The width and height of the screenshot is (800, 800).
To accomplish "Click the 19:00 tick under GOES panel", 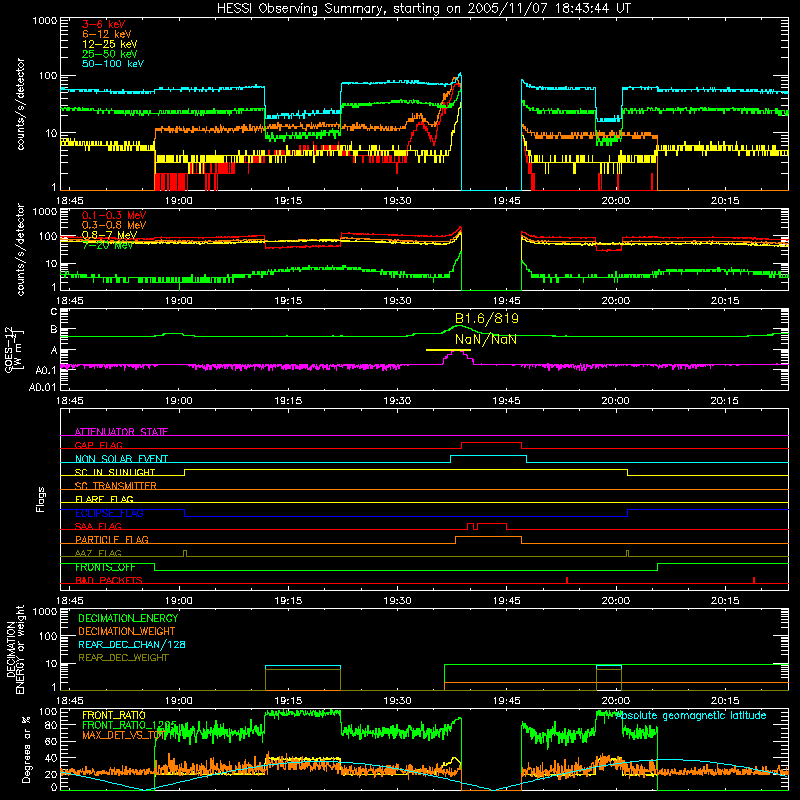I will point(179,401).
